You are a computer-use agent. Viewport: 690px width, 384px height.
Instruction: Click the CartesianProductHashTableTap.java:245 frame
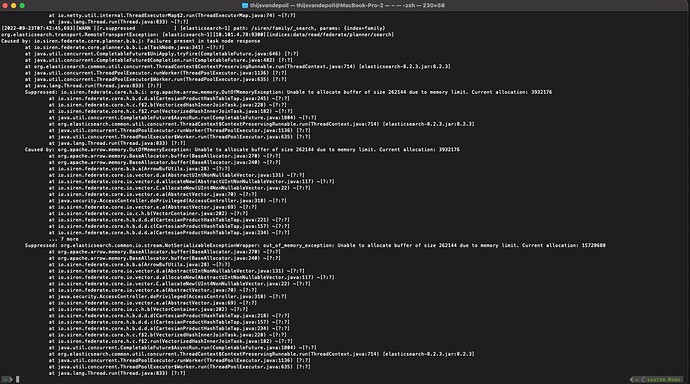[x=169, y=99]
